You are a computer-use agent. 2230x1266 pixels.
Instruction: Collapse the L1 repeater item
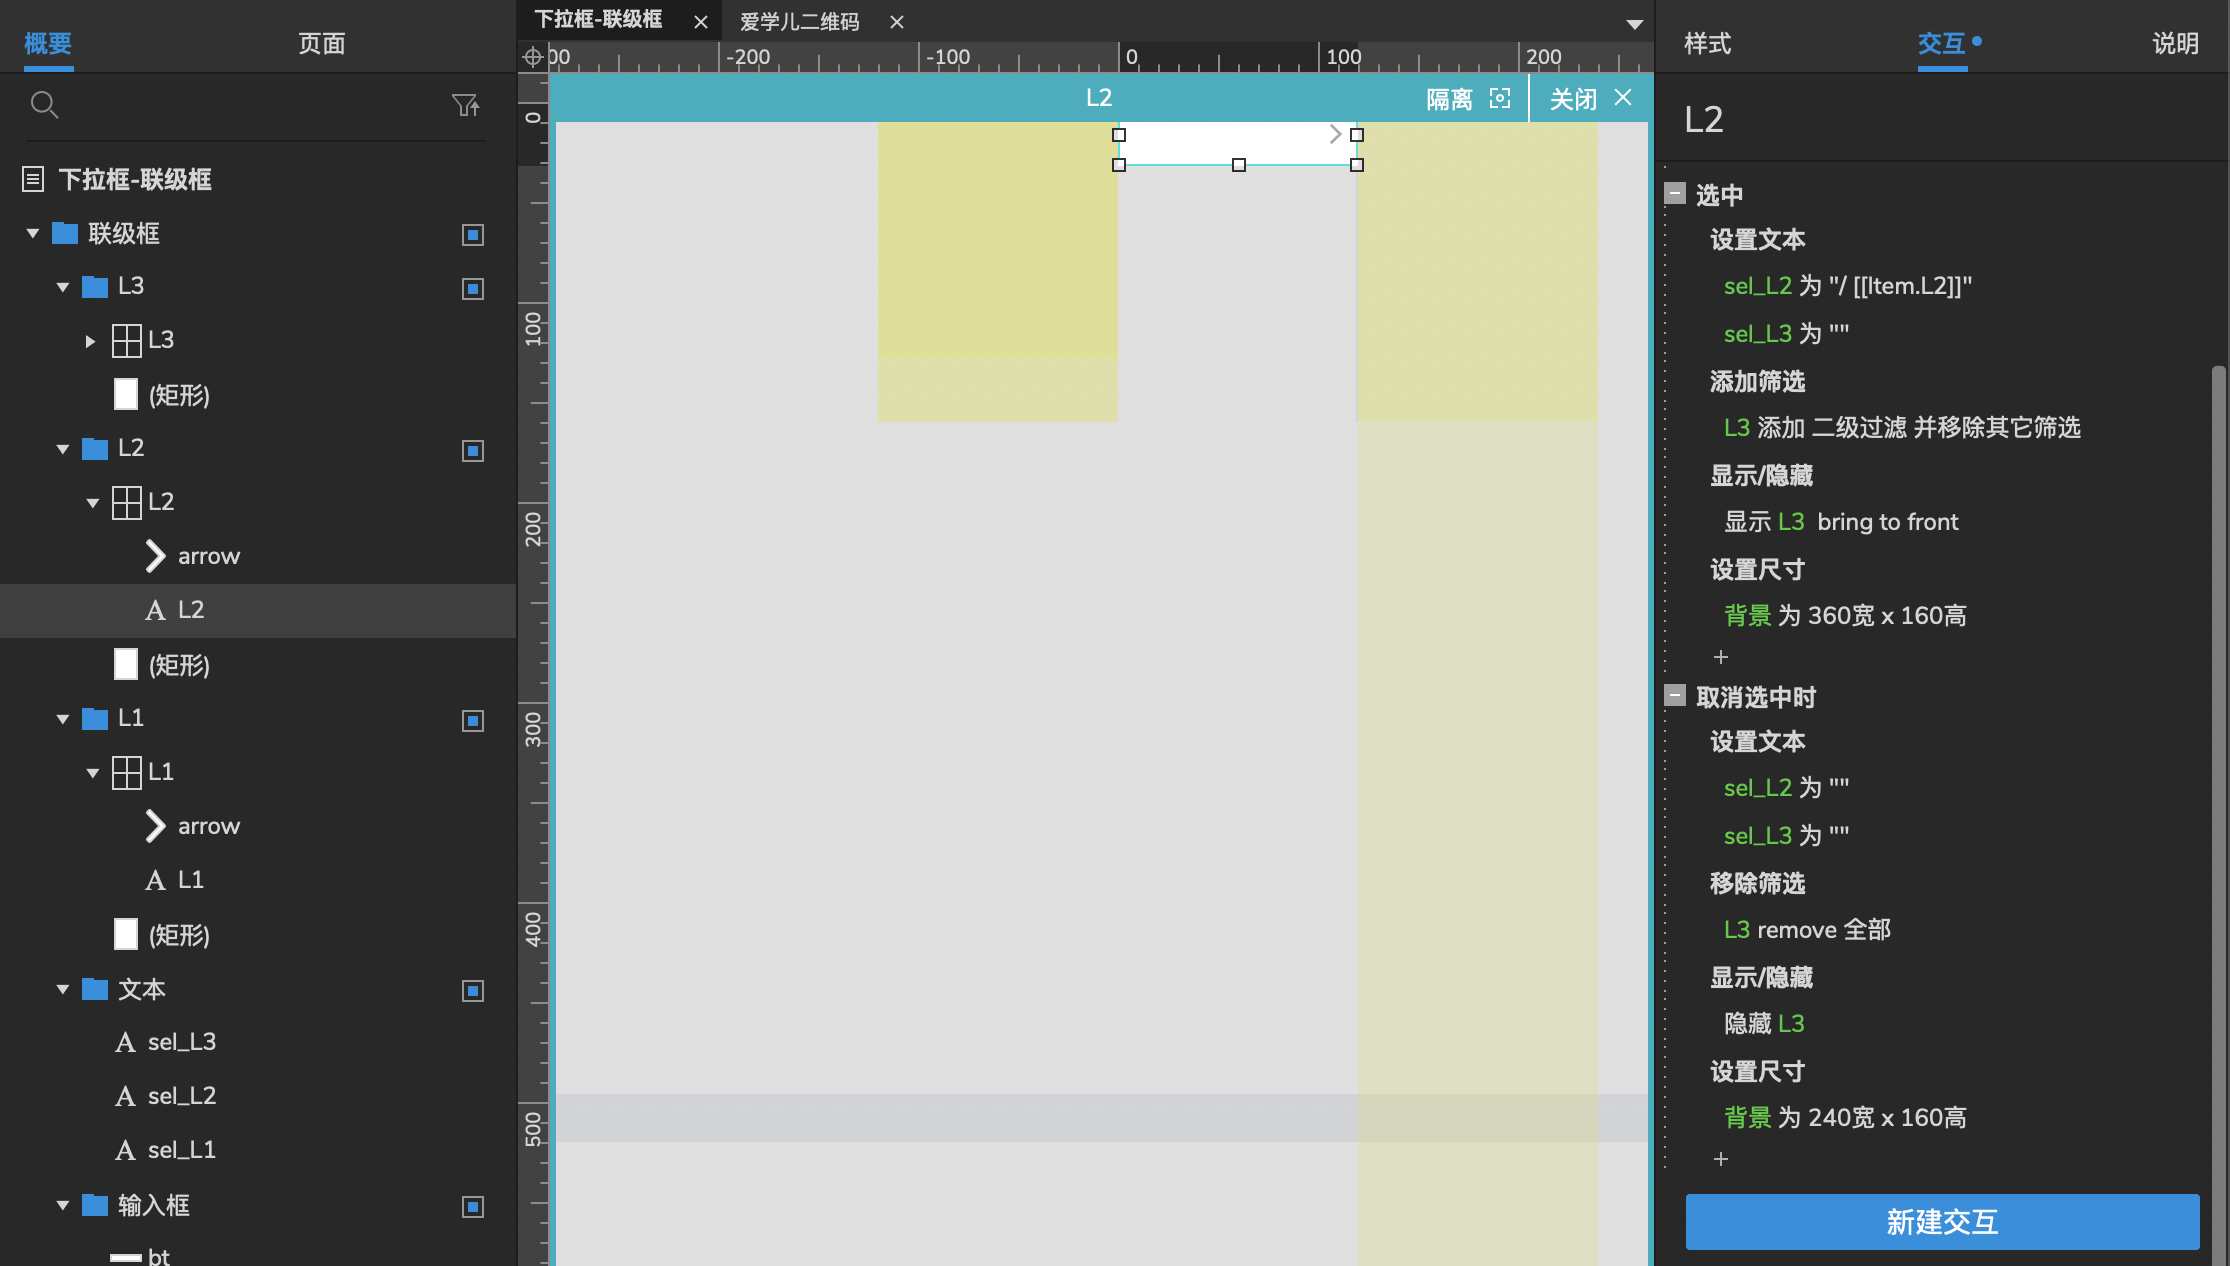(93, 773)
